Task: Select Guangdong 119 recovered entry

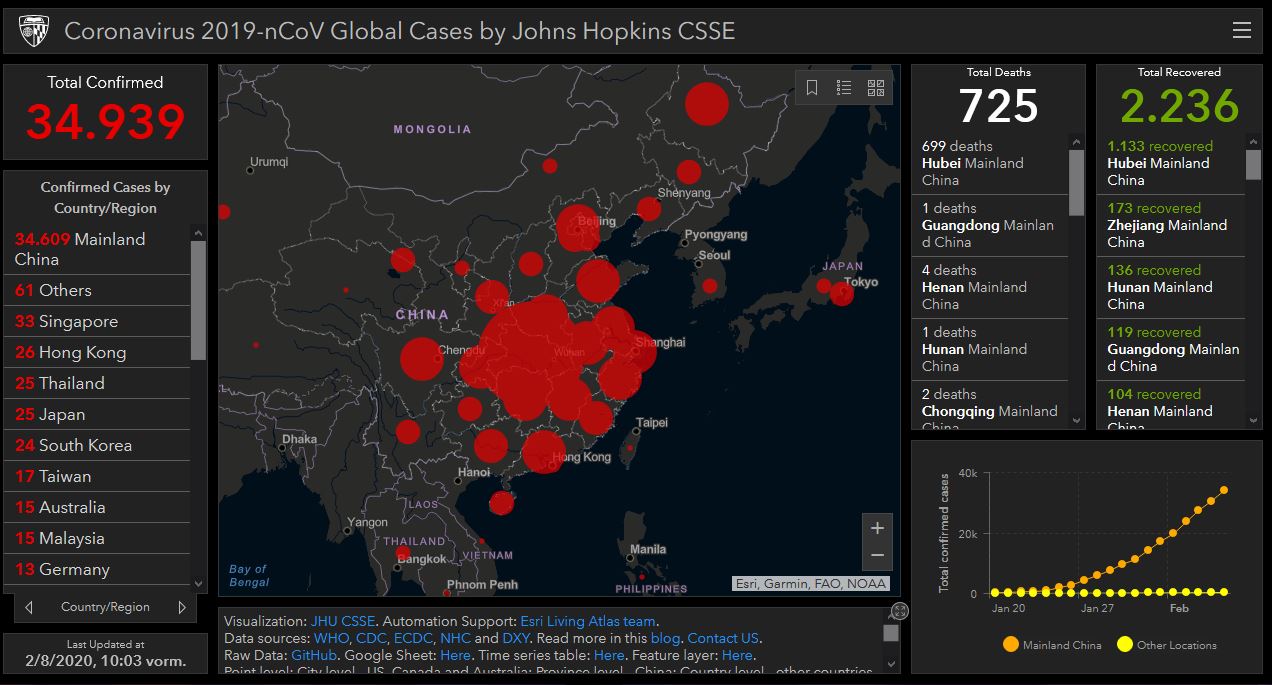Action: [1172, 349]
